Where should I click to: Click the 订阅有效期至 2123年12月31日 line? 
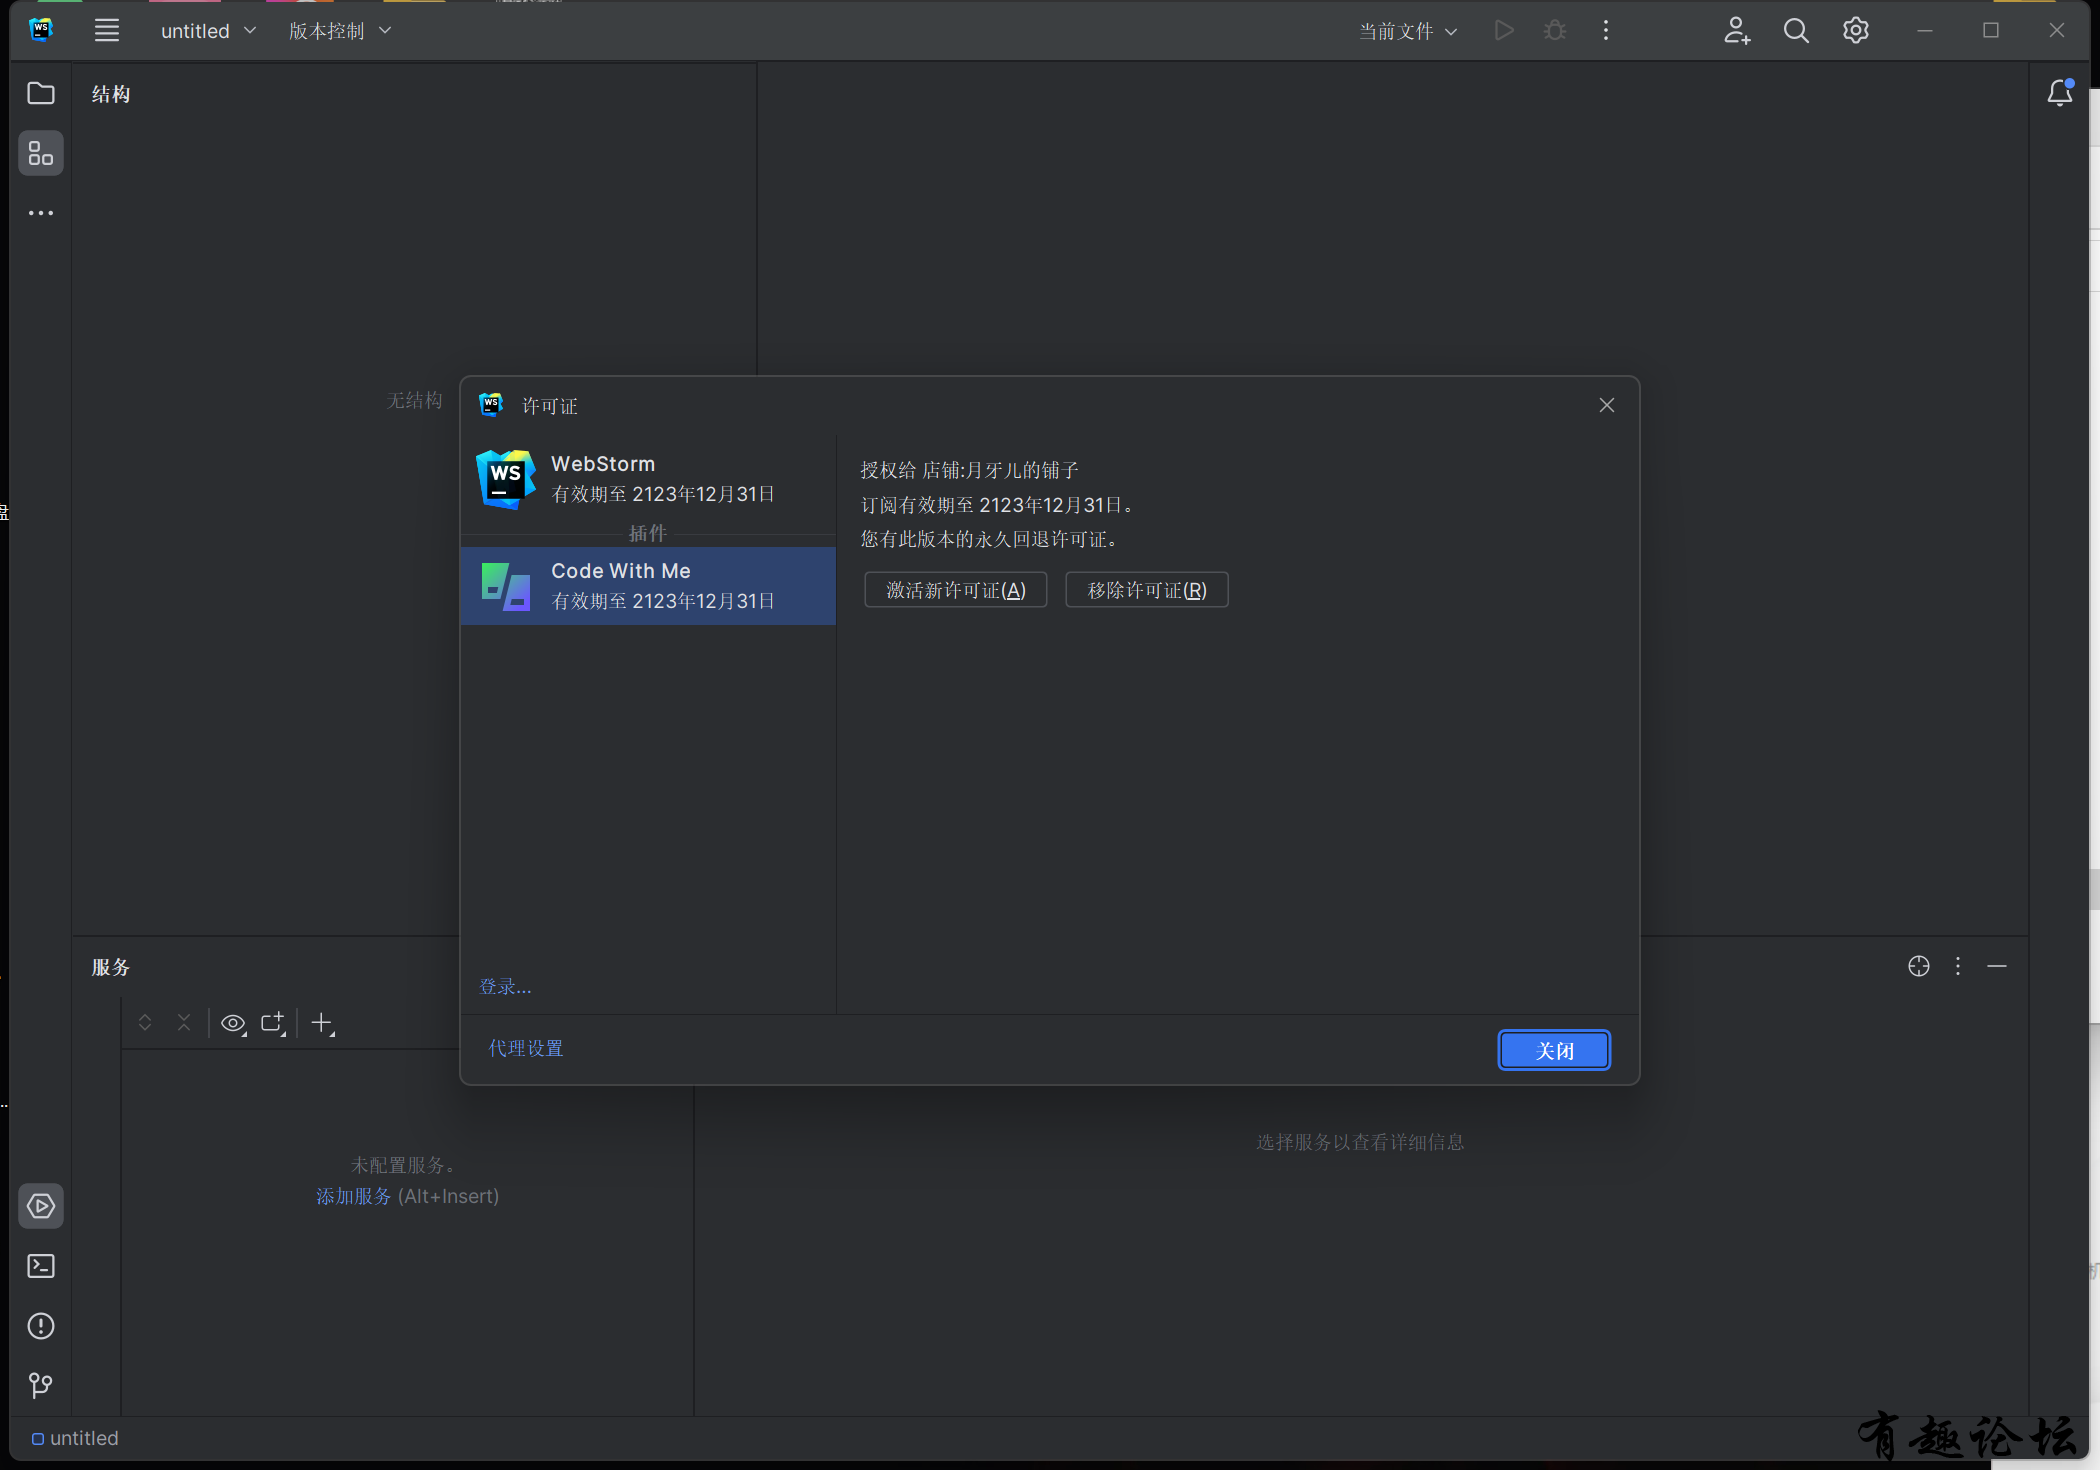(x=998, y=505)
